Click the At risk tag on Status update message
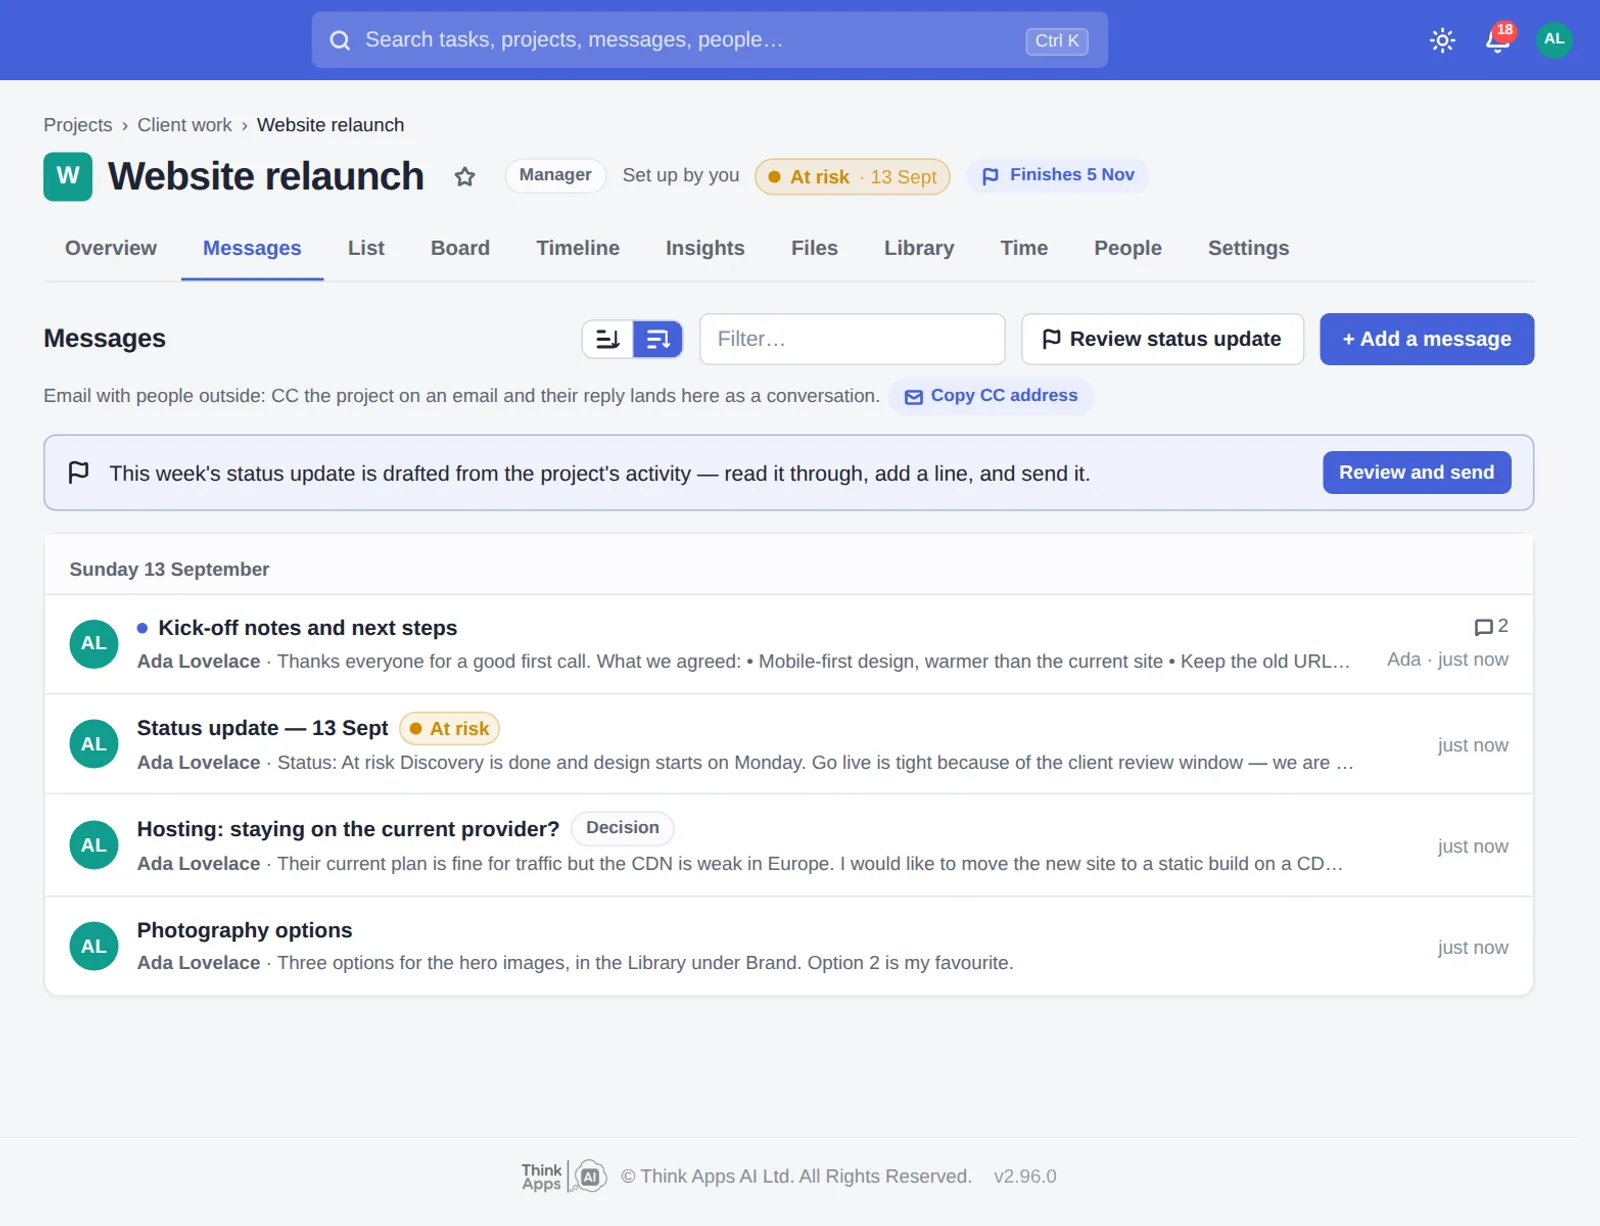1600x1226 pixels. pos(449,729)
